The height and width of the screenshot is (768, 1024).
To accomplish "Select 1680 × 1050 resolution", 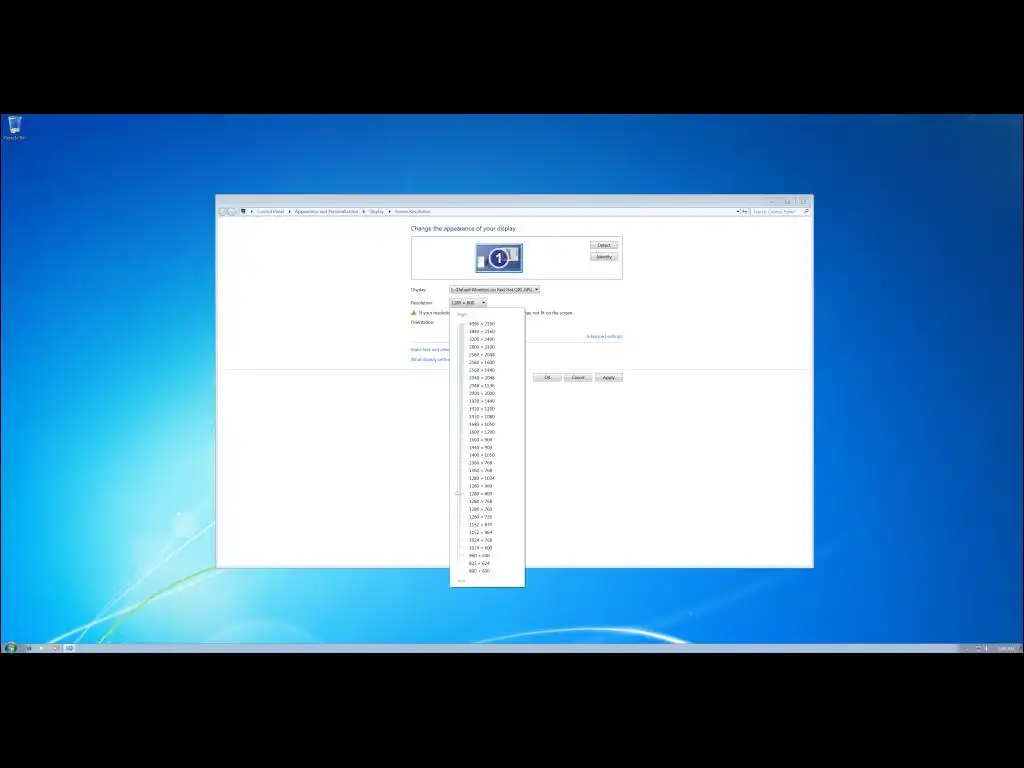I will [482, 424].
